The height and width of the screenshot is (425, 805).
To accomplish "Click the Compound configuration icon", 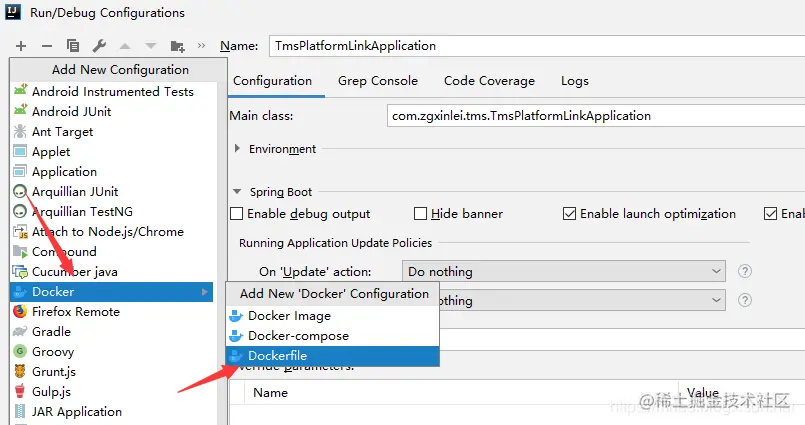I will (x=20, y=252).
